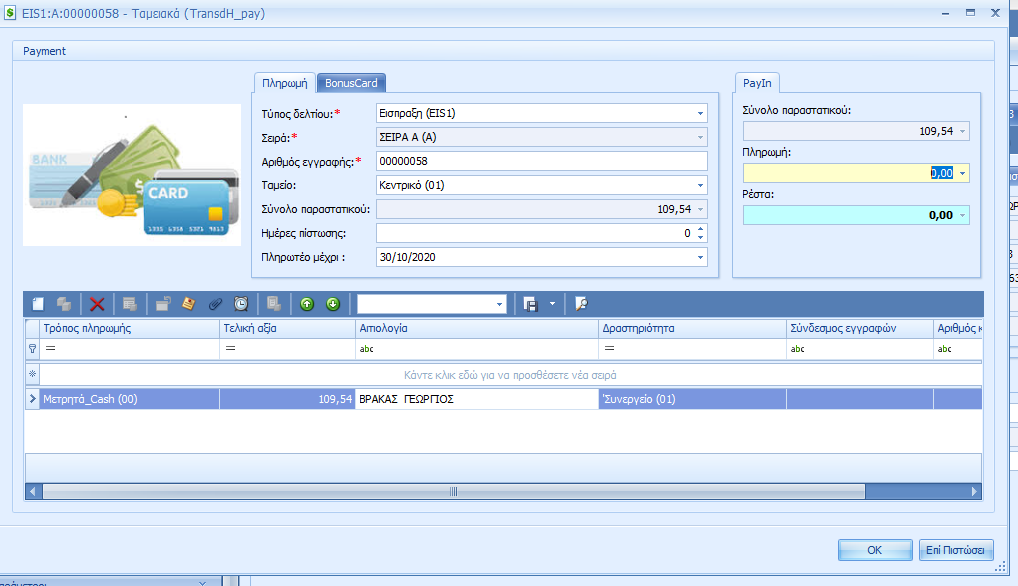Expand the Ταμείο dropdown list

pyautogui.click(x=700, y=185)
